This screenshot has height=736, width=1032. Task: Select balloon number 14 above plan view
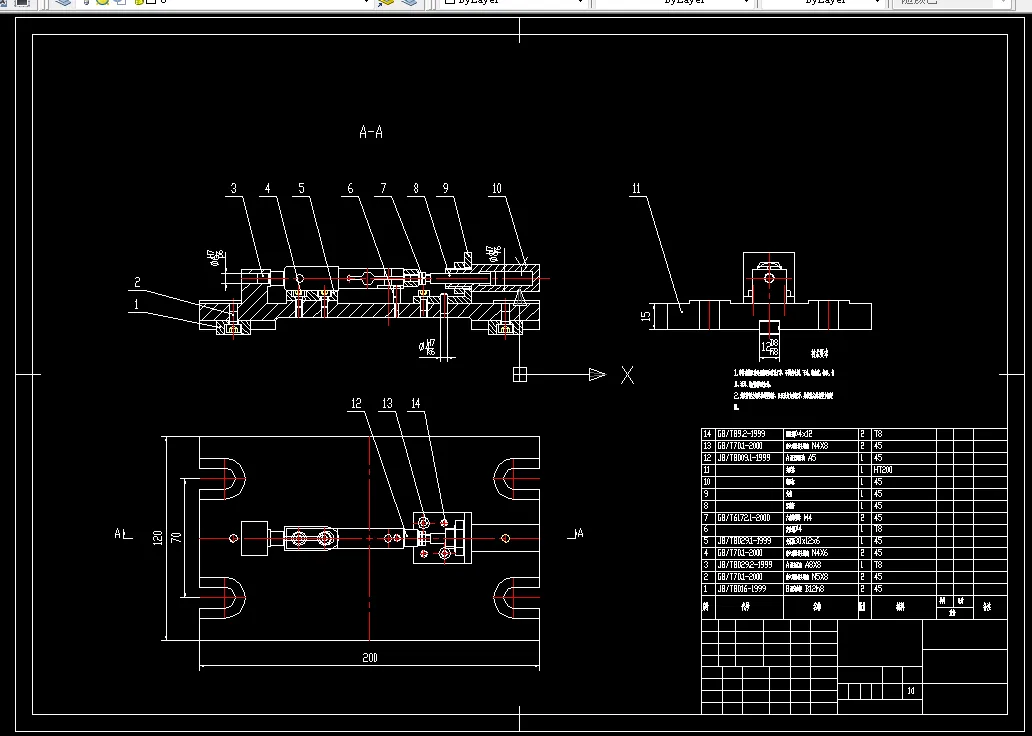tap(415, 404)
